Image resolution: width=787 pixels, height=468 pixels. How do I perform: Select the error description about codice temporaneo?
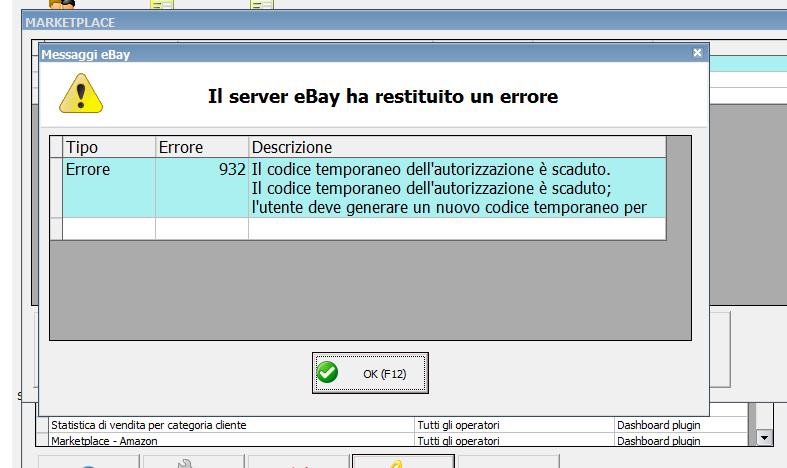457,188
